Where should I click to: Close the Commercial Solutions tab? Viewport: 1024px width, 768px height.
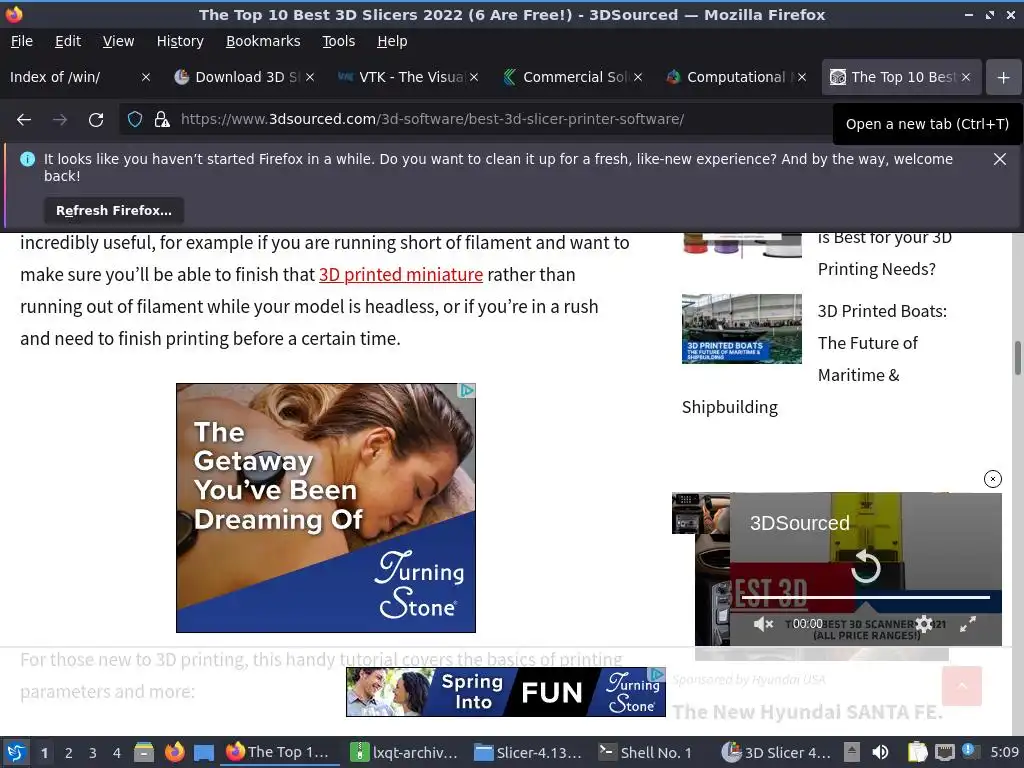pos(638,77)
